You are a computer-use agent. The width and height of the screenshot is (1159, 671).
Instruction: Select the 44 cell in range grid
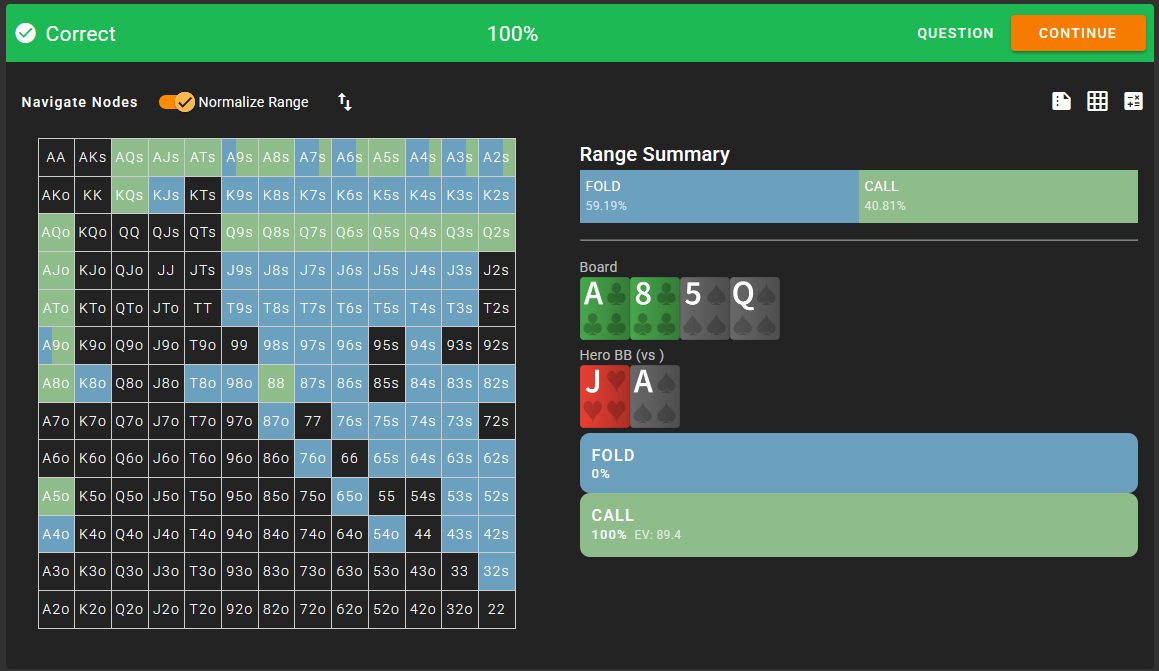[x=423, y=534]
